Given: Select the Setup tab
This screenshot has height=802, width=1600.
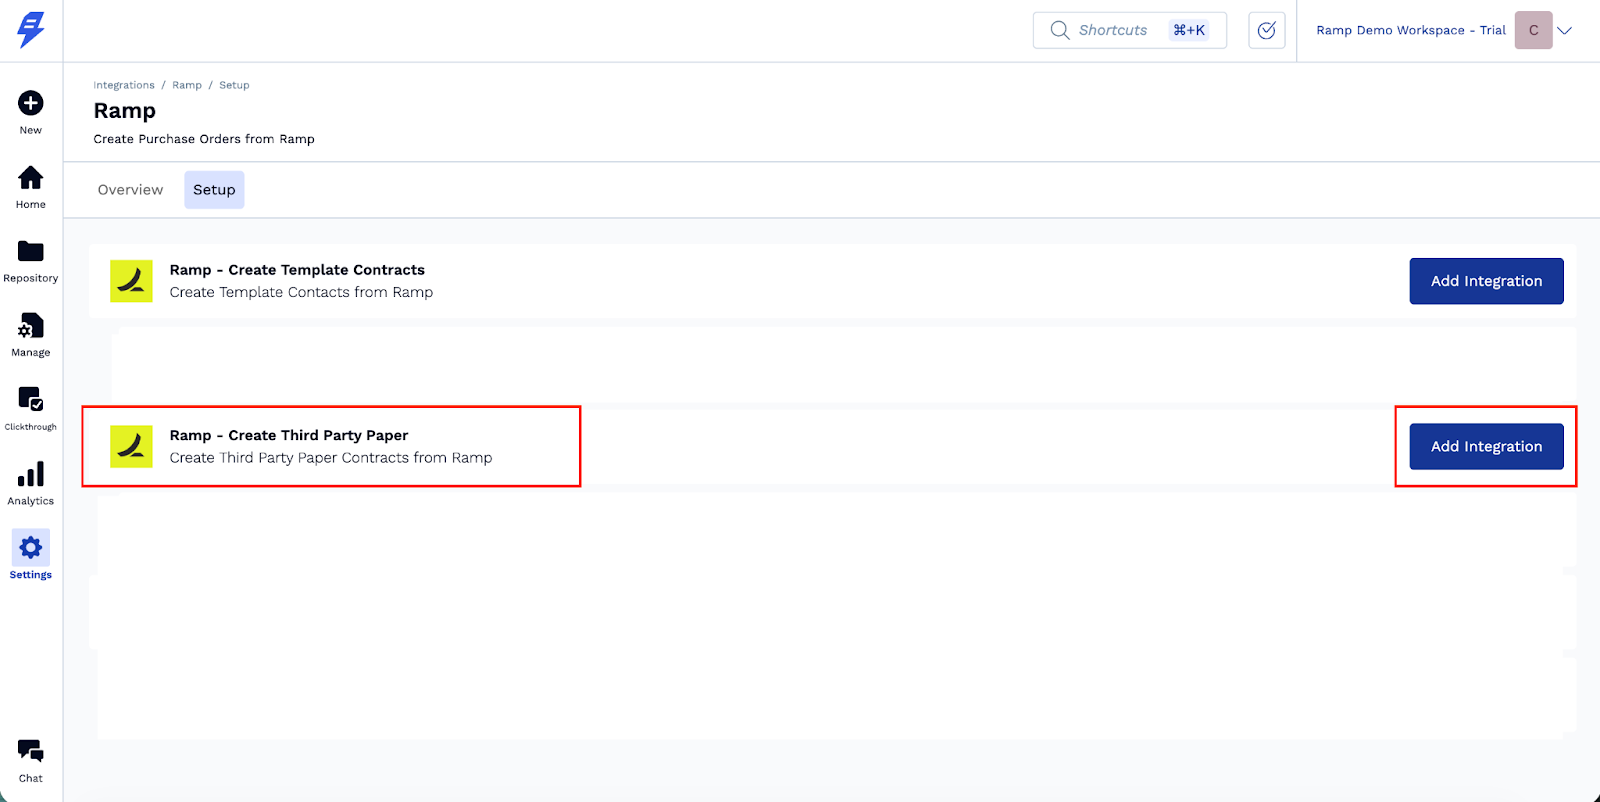Looking at the screenshot, I should [214, 190].
